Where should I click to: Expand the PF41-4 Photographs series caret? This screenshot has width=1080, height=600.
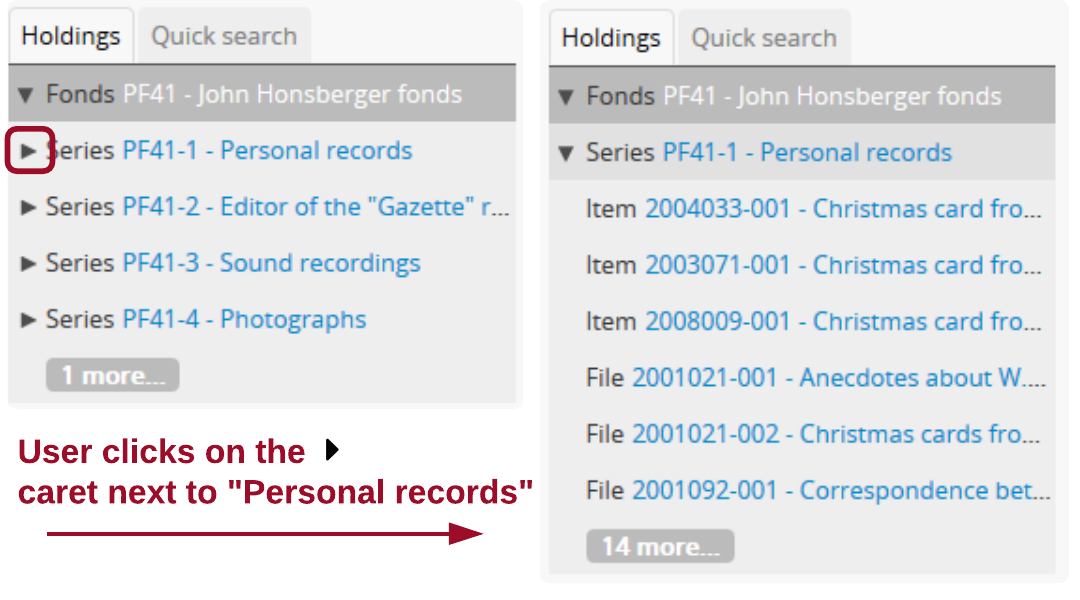(29, 320)
